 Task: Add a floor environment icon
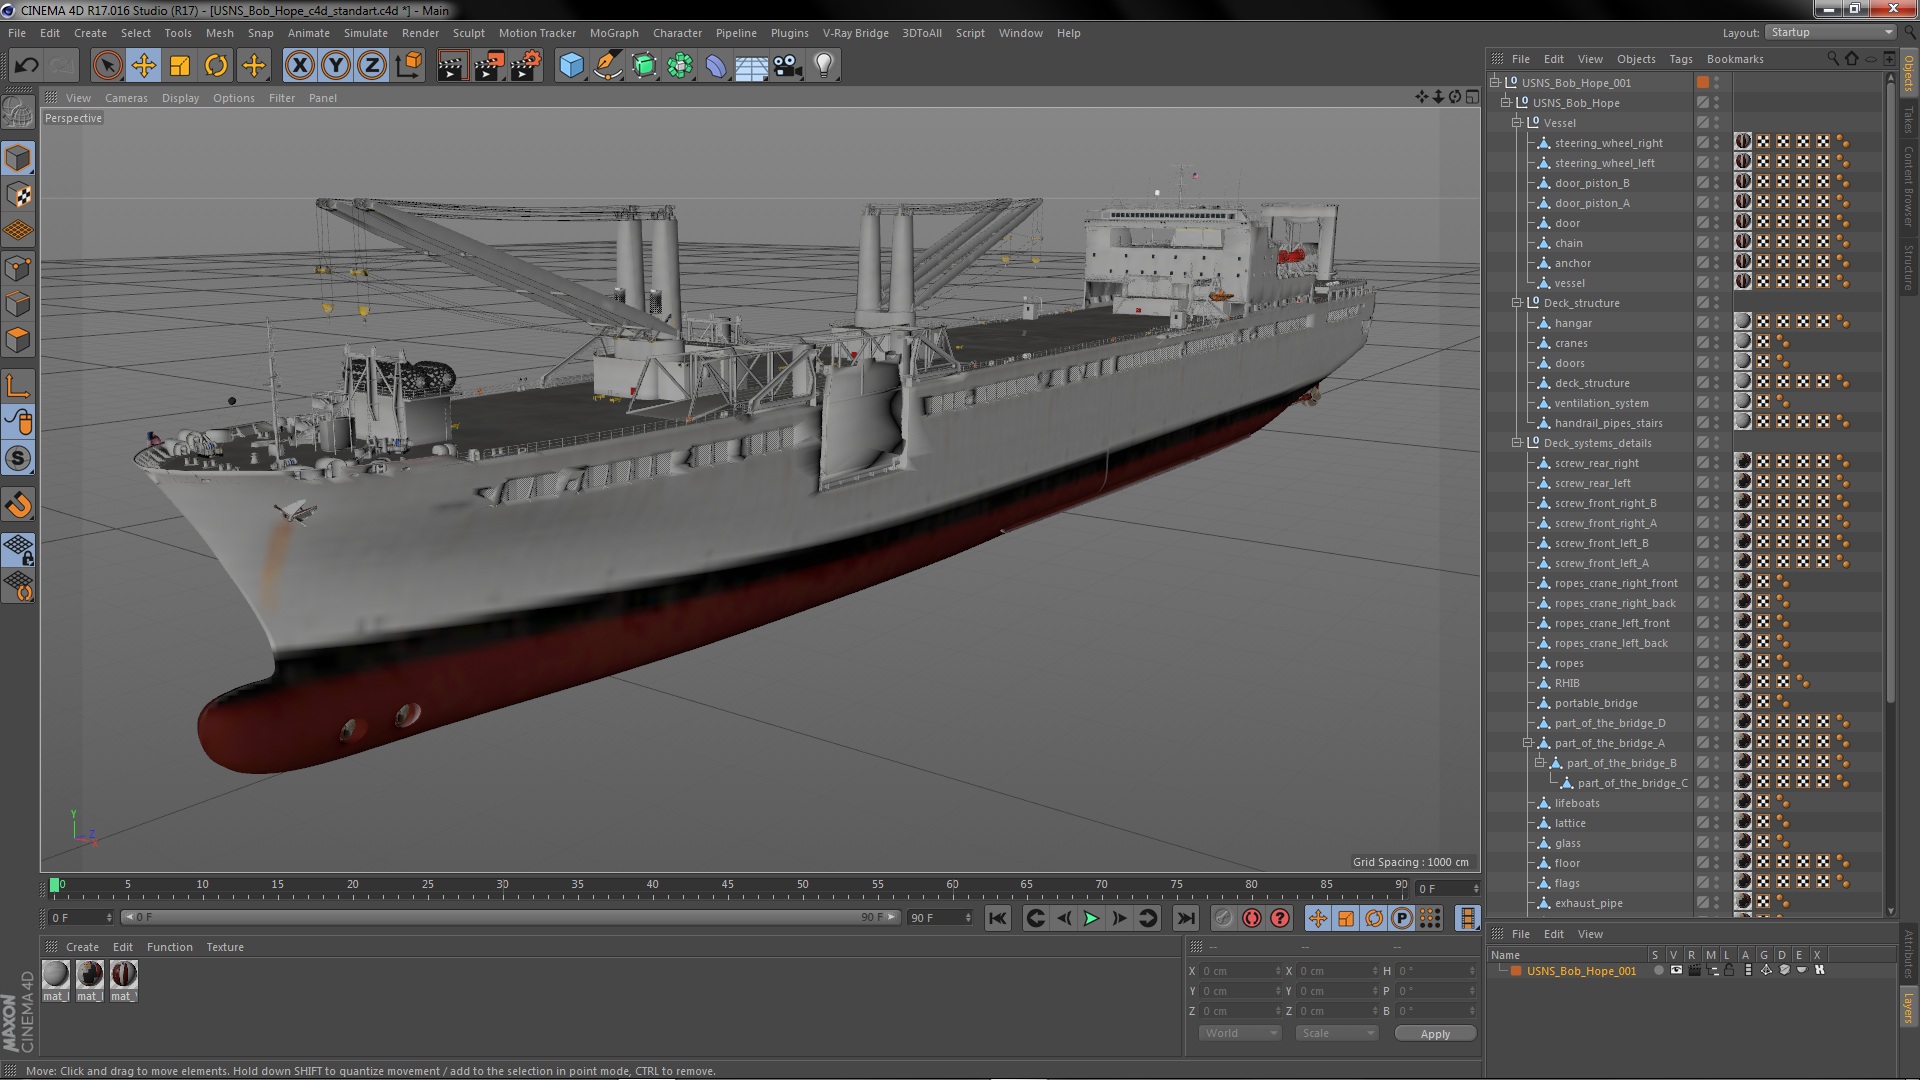(752, 66)
